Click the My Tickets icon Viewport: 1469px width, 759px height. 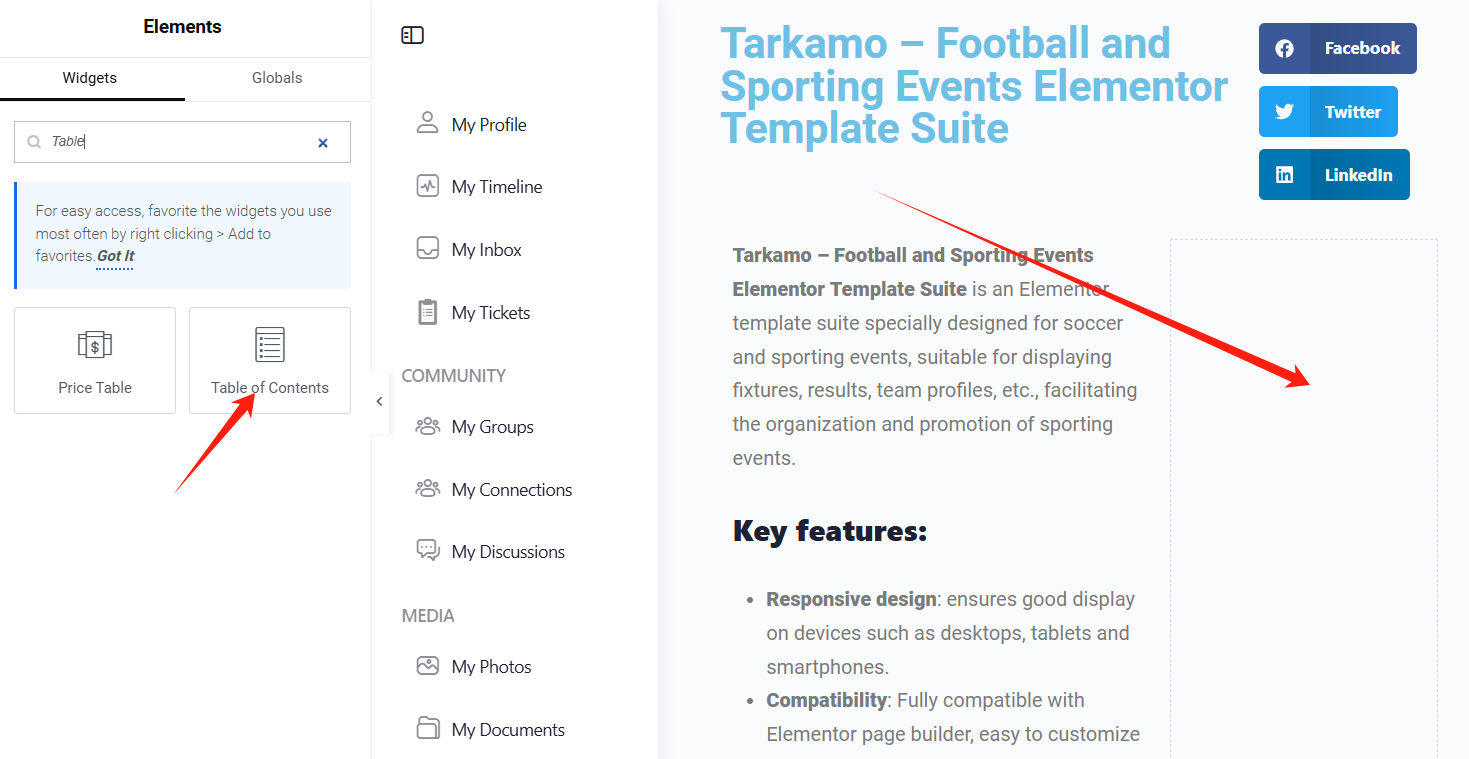pyautogui.click(x=427, y=311)
